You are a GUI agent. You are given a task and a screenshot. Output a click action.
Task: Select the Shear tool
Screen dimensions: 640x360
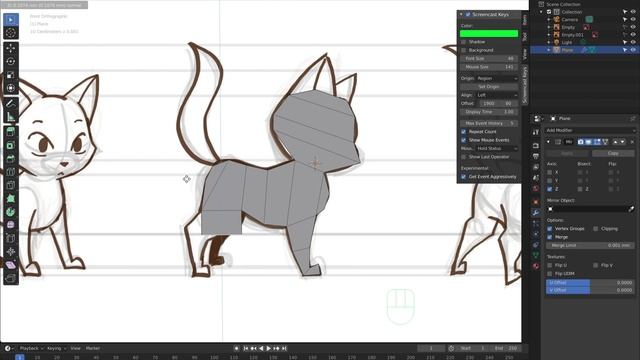11,265
